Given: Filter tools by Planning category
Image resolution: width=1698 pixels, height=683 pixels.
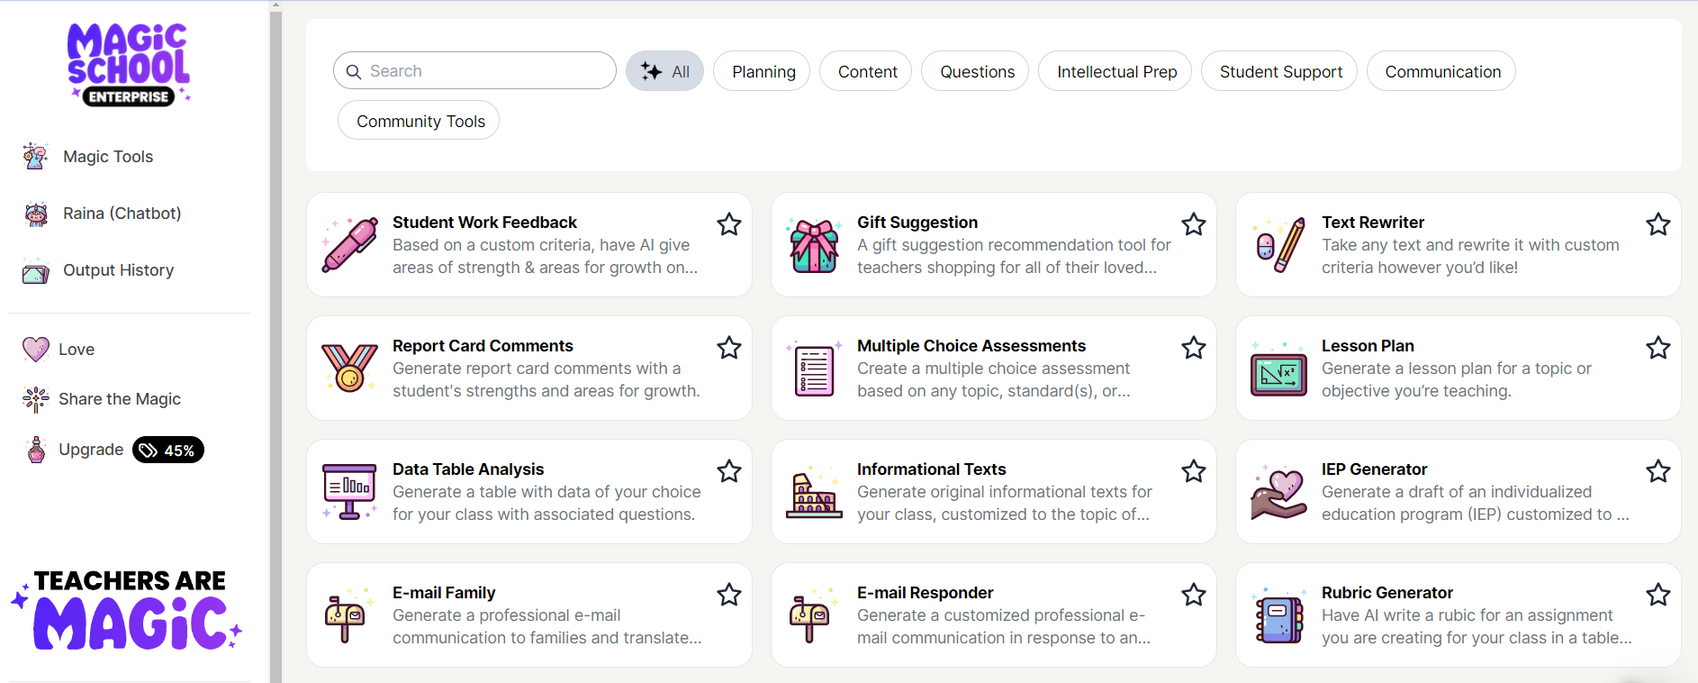Looking at the screenshot, I should [x=762, y=71].
